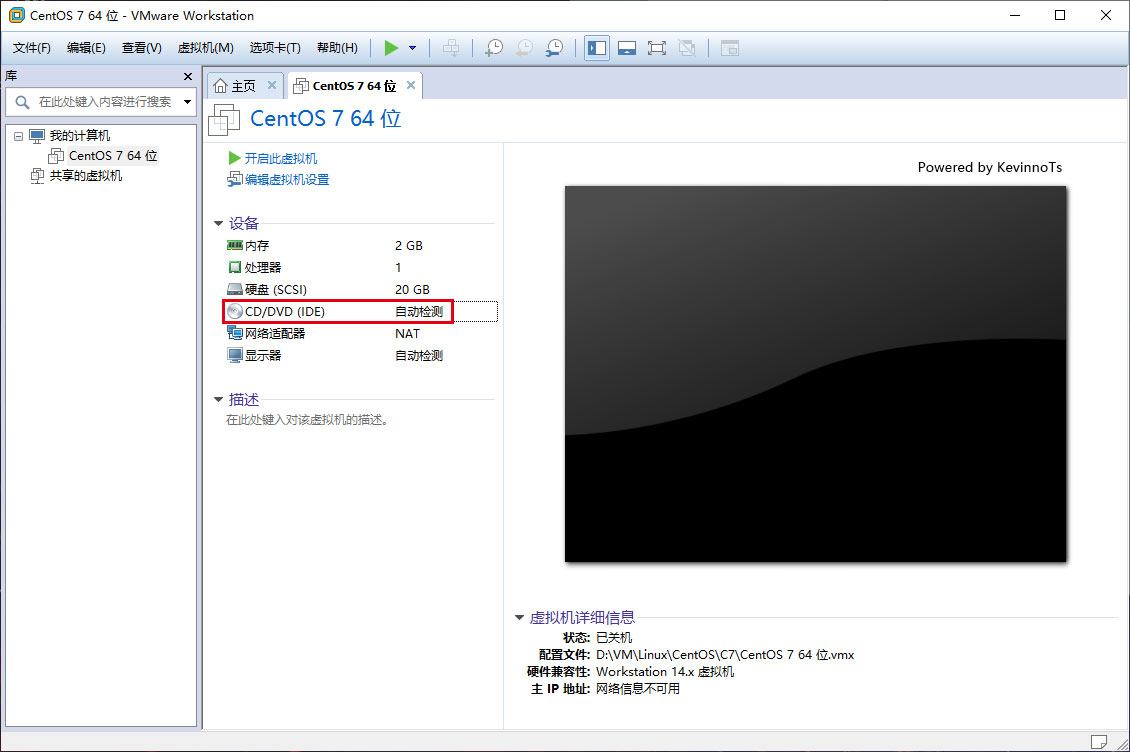Click the network adapter icon beside 网络适配器
The image size is (1130, 752).
[235, 333]
